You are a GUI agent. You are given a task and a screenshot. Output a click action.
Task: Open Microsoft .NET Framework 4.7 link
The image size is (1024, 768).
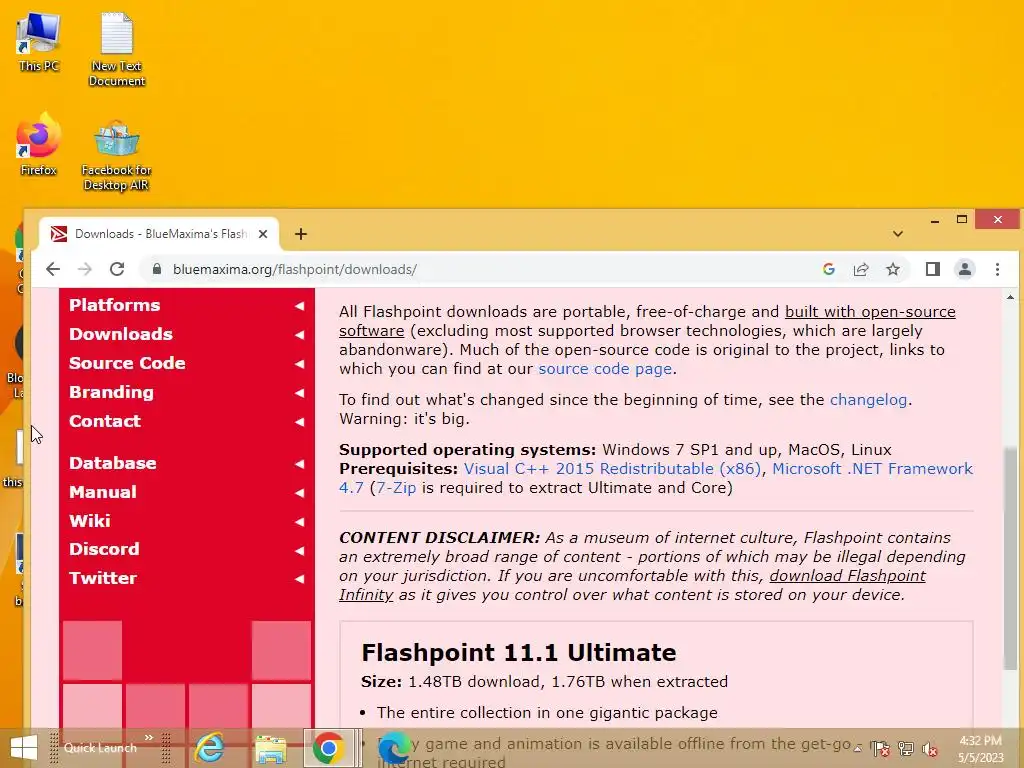pos(872,469)
